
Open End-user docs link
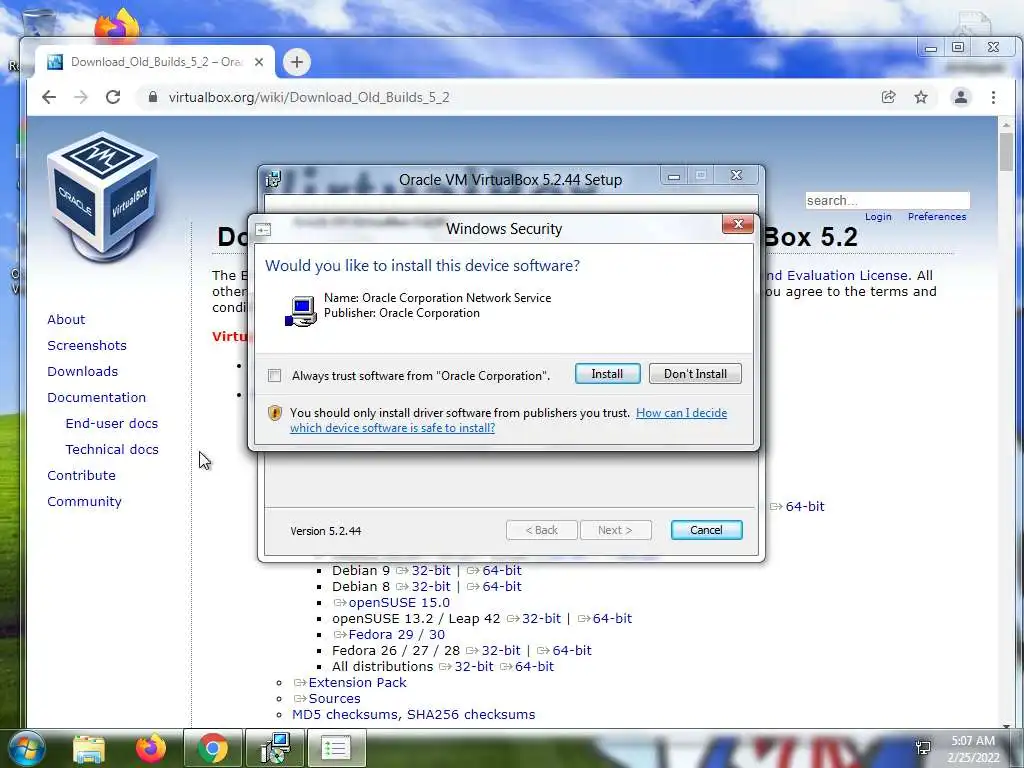coord(112,423)
